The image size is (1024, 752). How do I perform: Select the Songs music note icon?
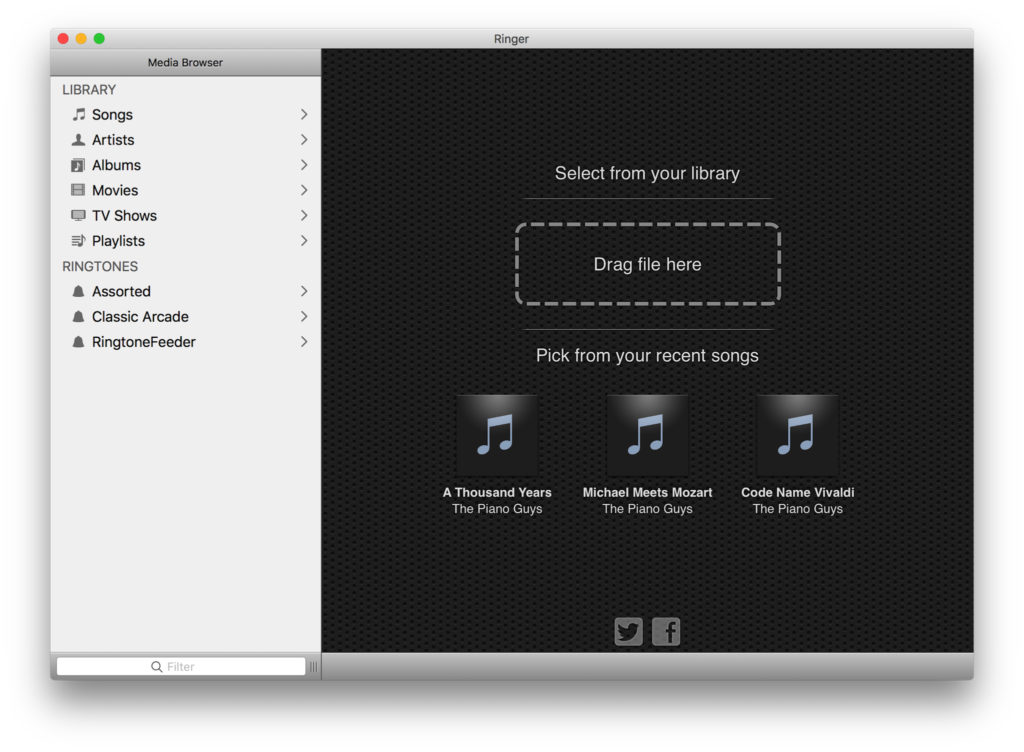pyautogui.click(x=78, y=115)
